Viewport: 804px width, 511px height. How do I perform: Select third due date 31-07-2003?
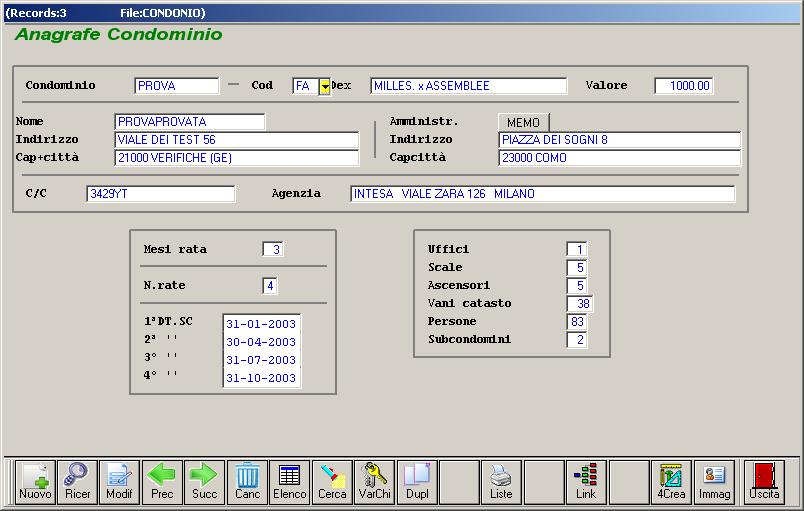click(x=261, y=360)
